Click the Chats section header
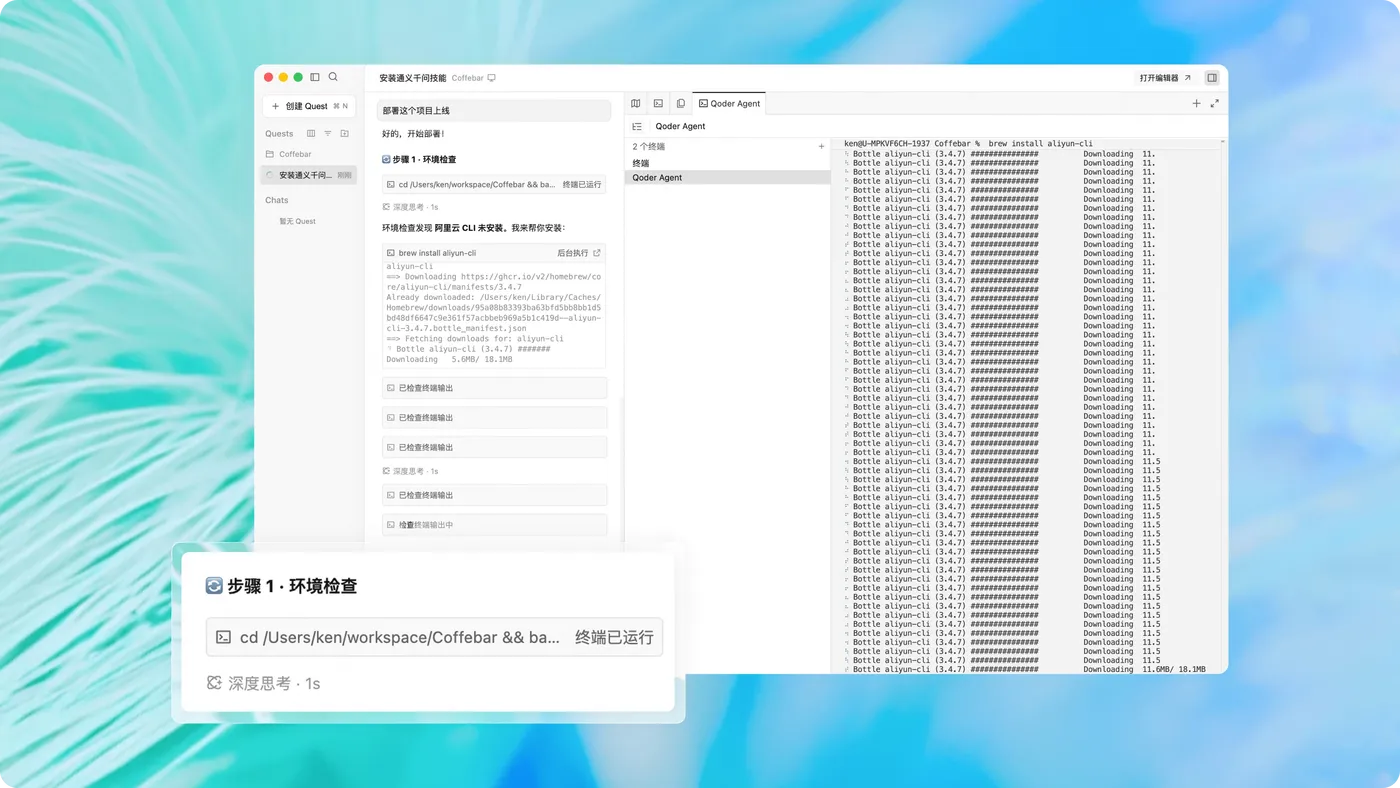Screen dimensions: 1400x788 [277, 200]
